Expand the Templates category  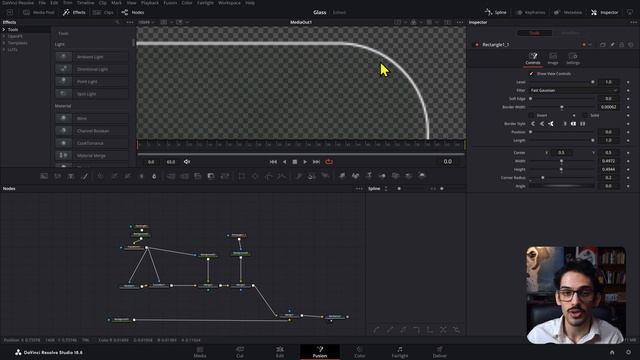(4, 43)
